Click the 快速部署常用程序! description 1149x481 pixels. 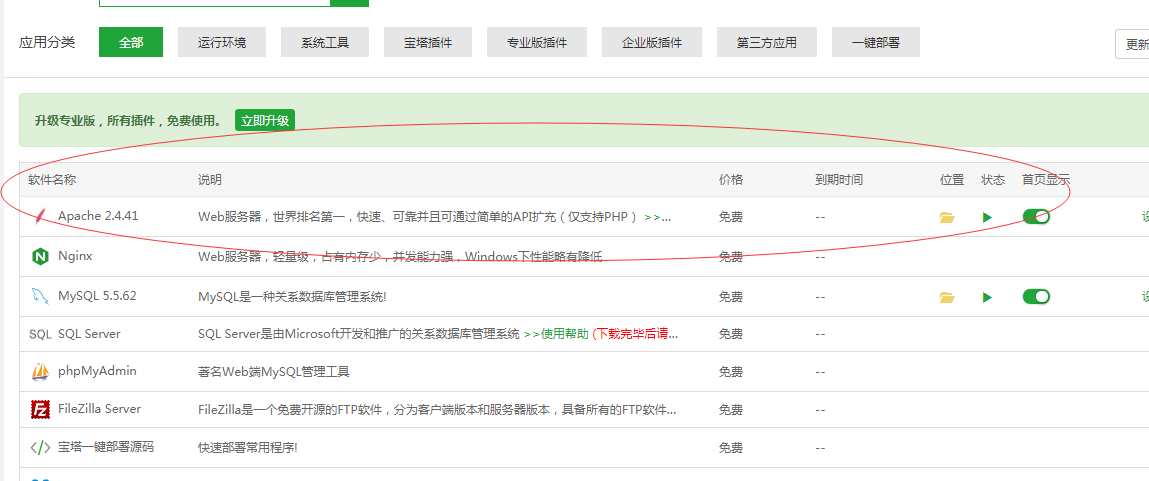pyautogui.click(x=248, y=447)
